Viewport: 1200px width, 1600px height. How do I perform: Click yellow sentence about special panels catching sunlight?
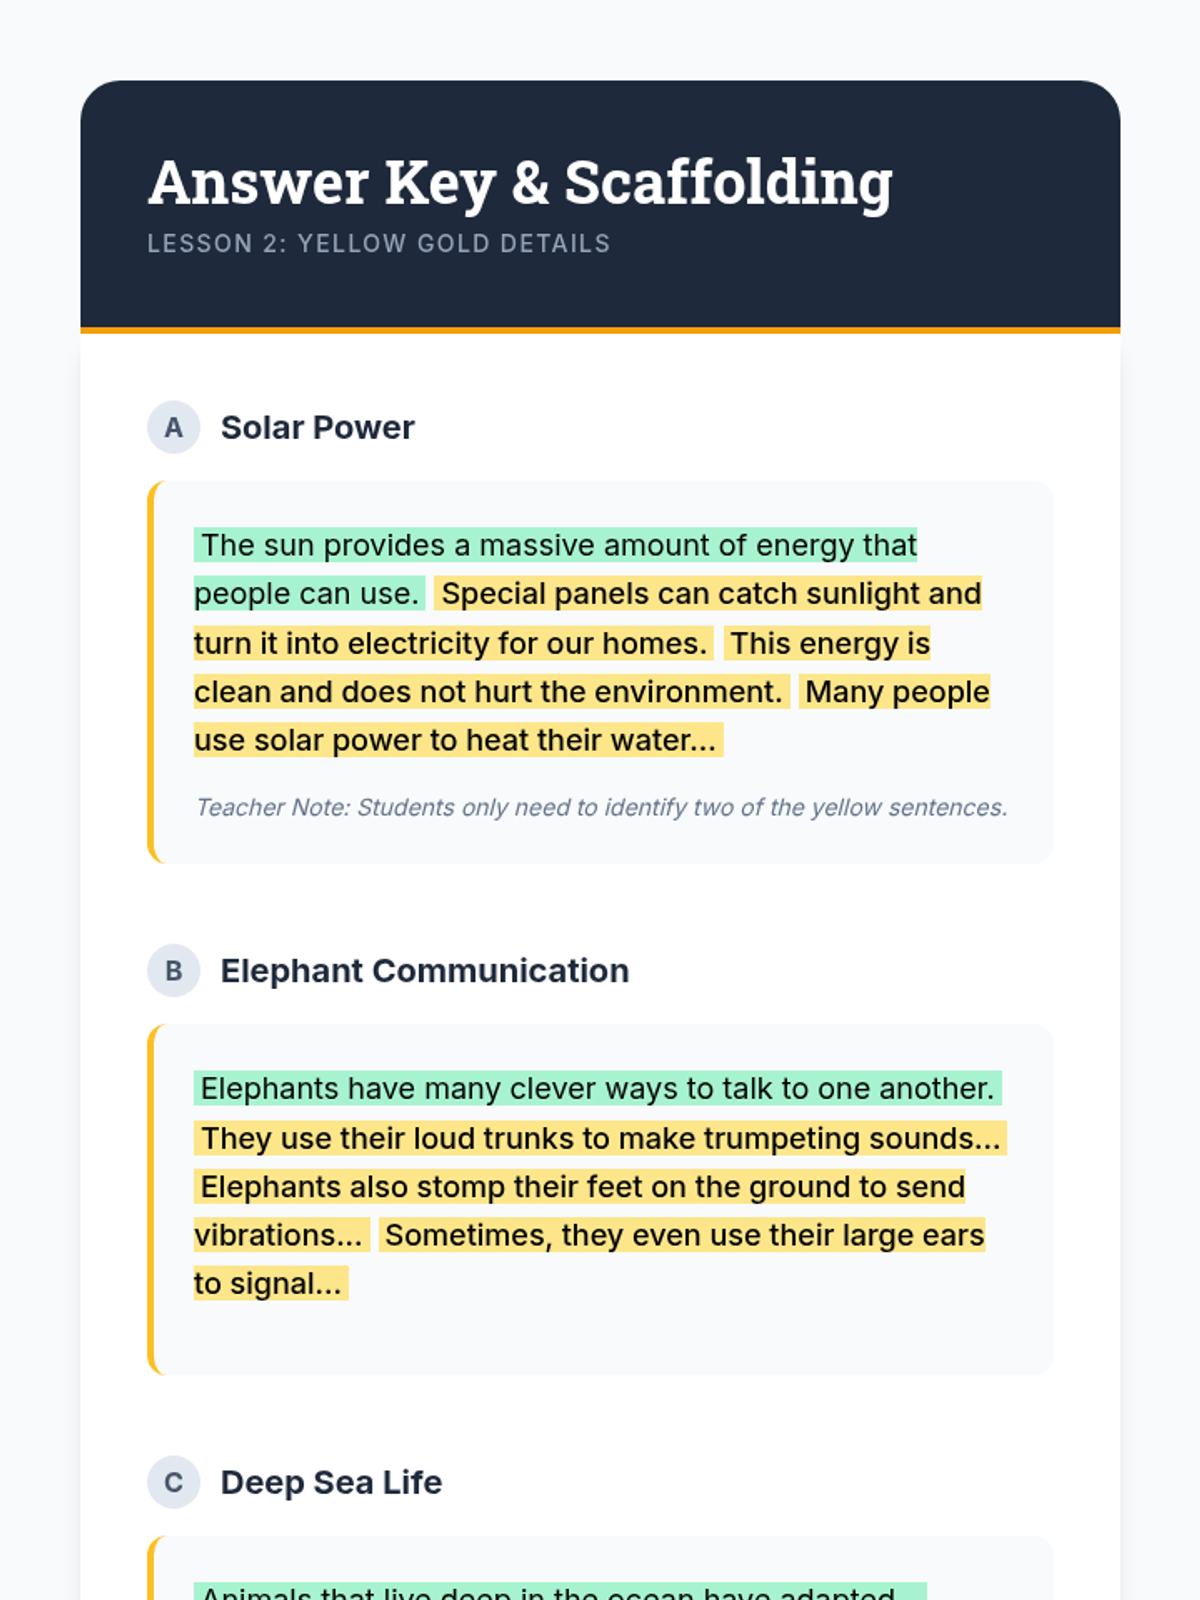coord(588,618)
